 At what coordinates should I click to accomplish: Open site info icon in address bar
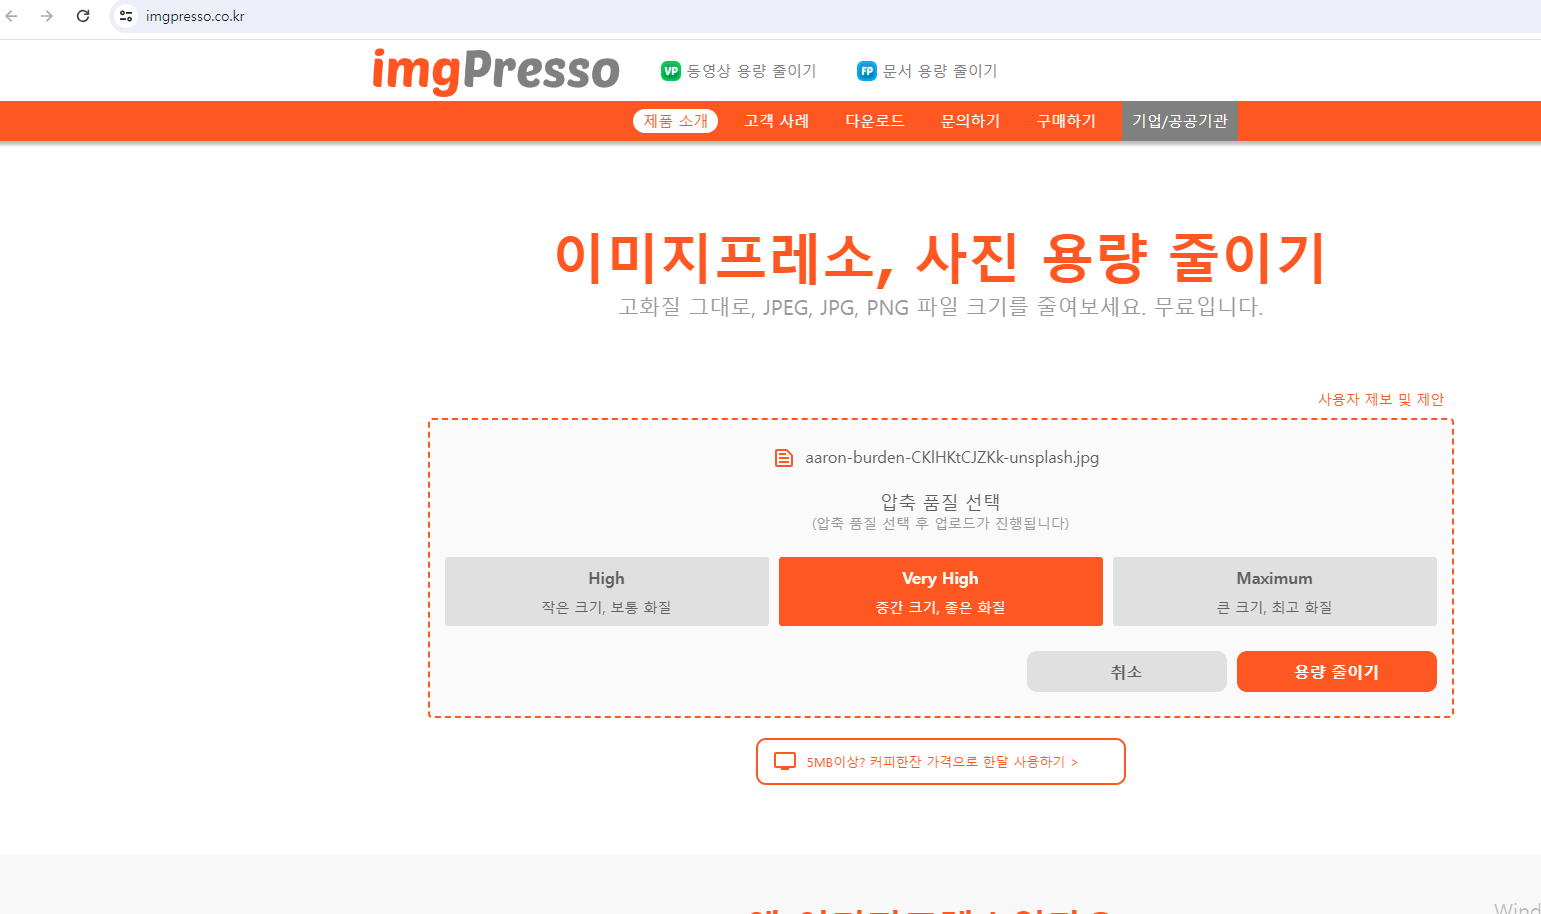click(x=126, y=16)
